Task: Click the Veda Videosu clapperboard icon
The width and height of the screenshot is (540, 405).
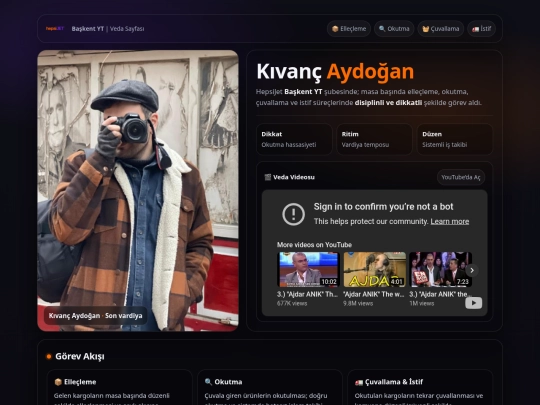Action: pos(268,177)
